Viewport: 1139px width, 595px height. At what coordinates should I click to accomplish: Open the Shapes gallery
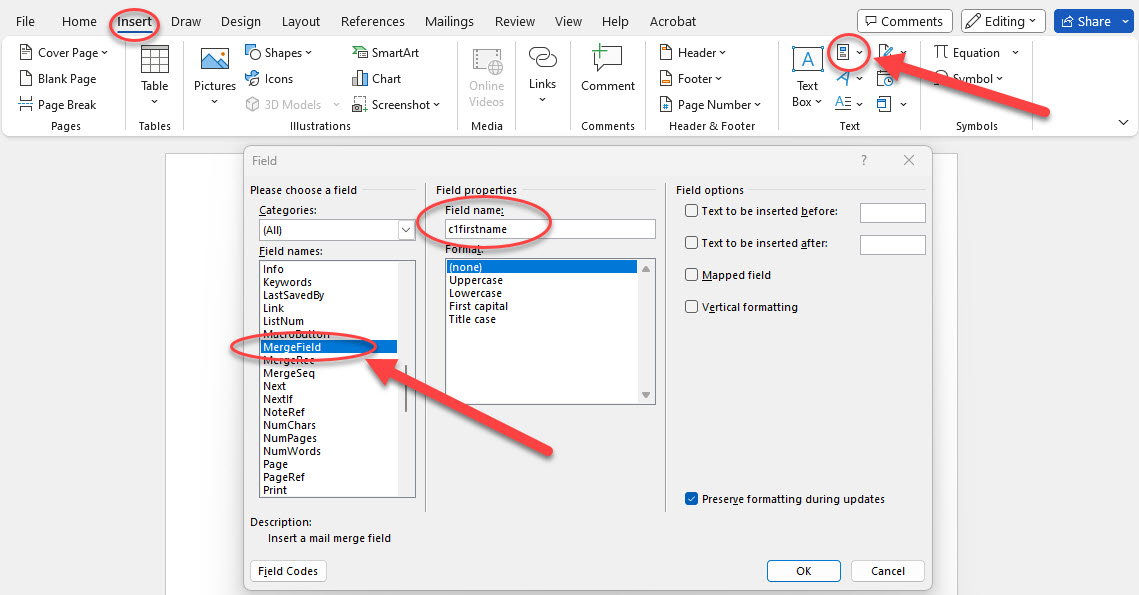279,52
